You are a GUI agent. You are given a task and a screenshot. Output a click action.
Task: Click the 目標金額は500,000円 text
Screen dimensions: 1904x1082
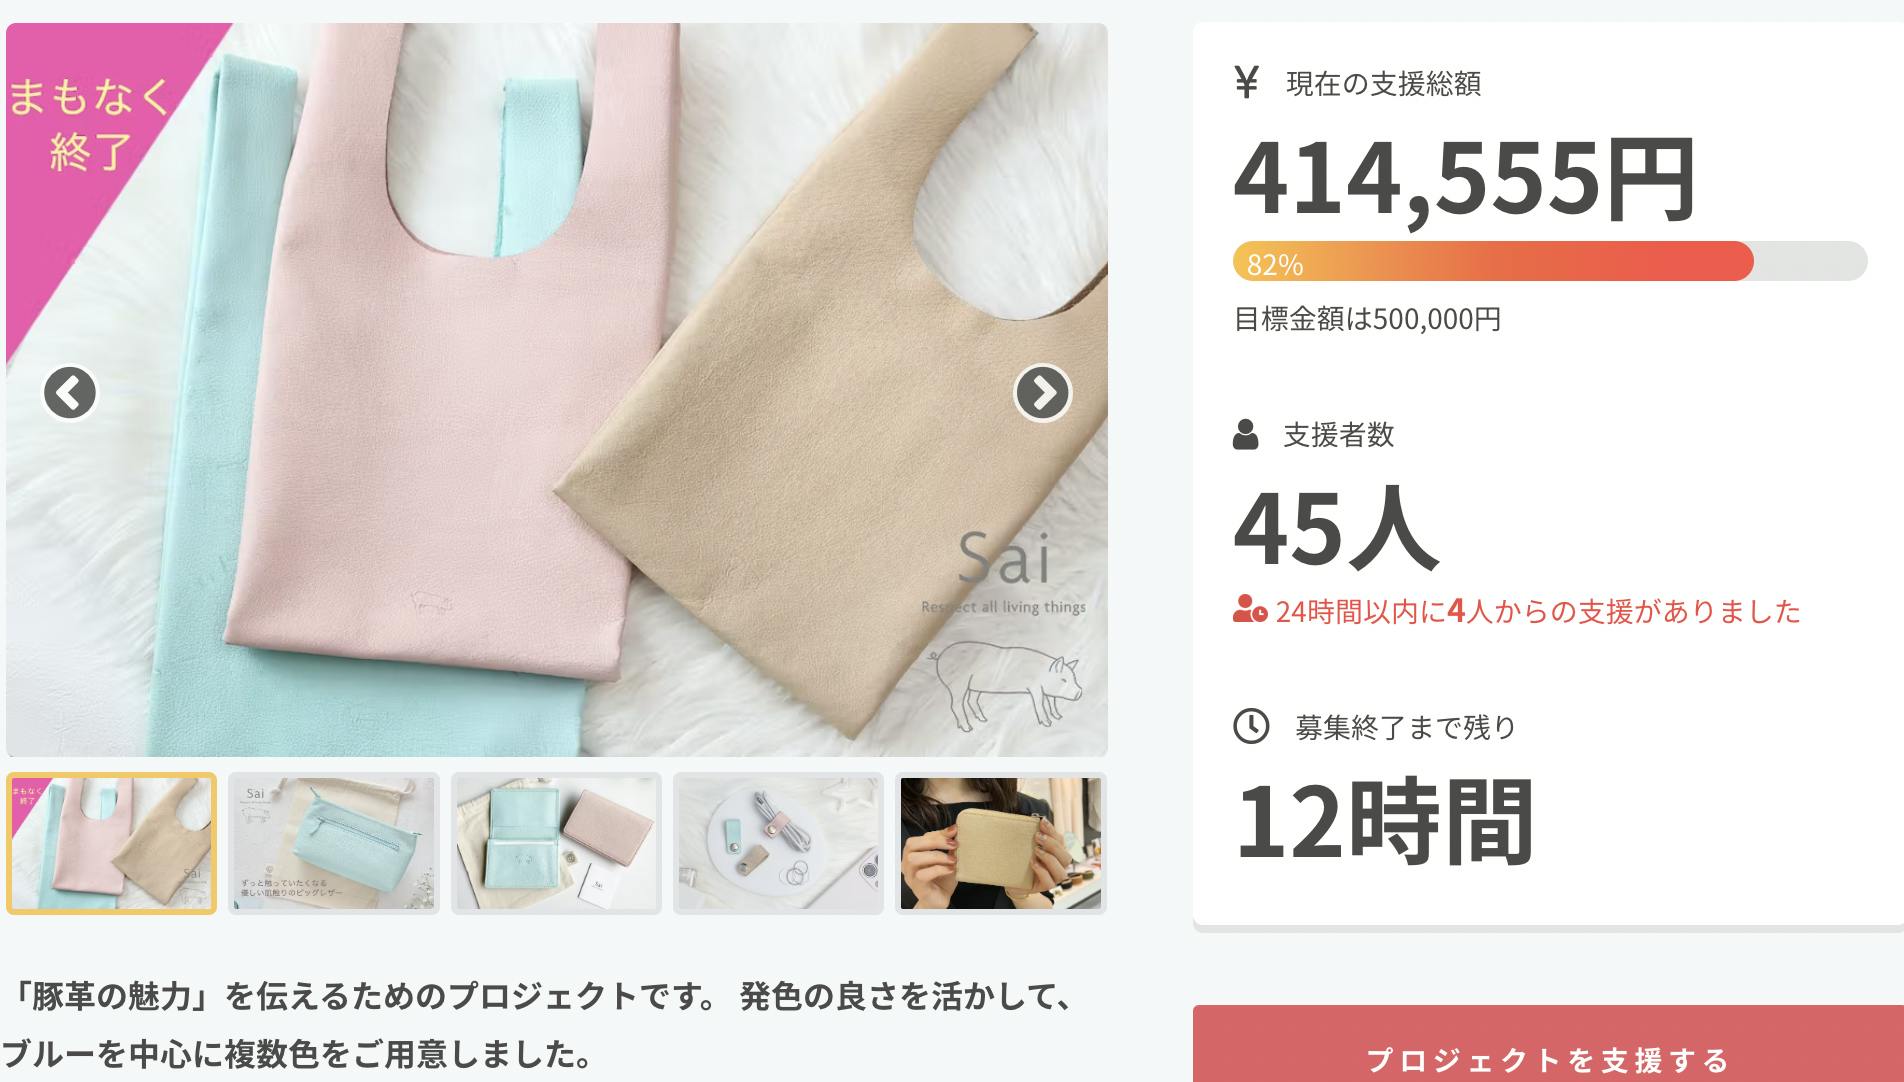point(1367,319)
